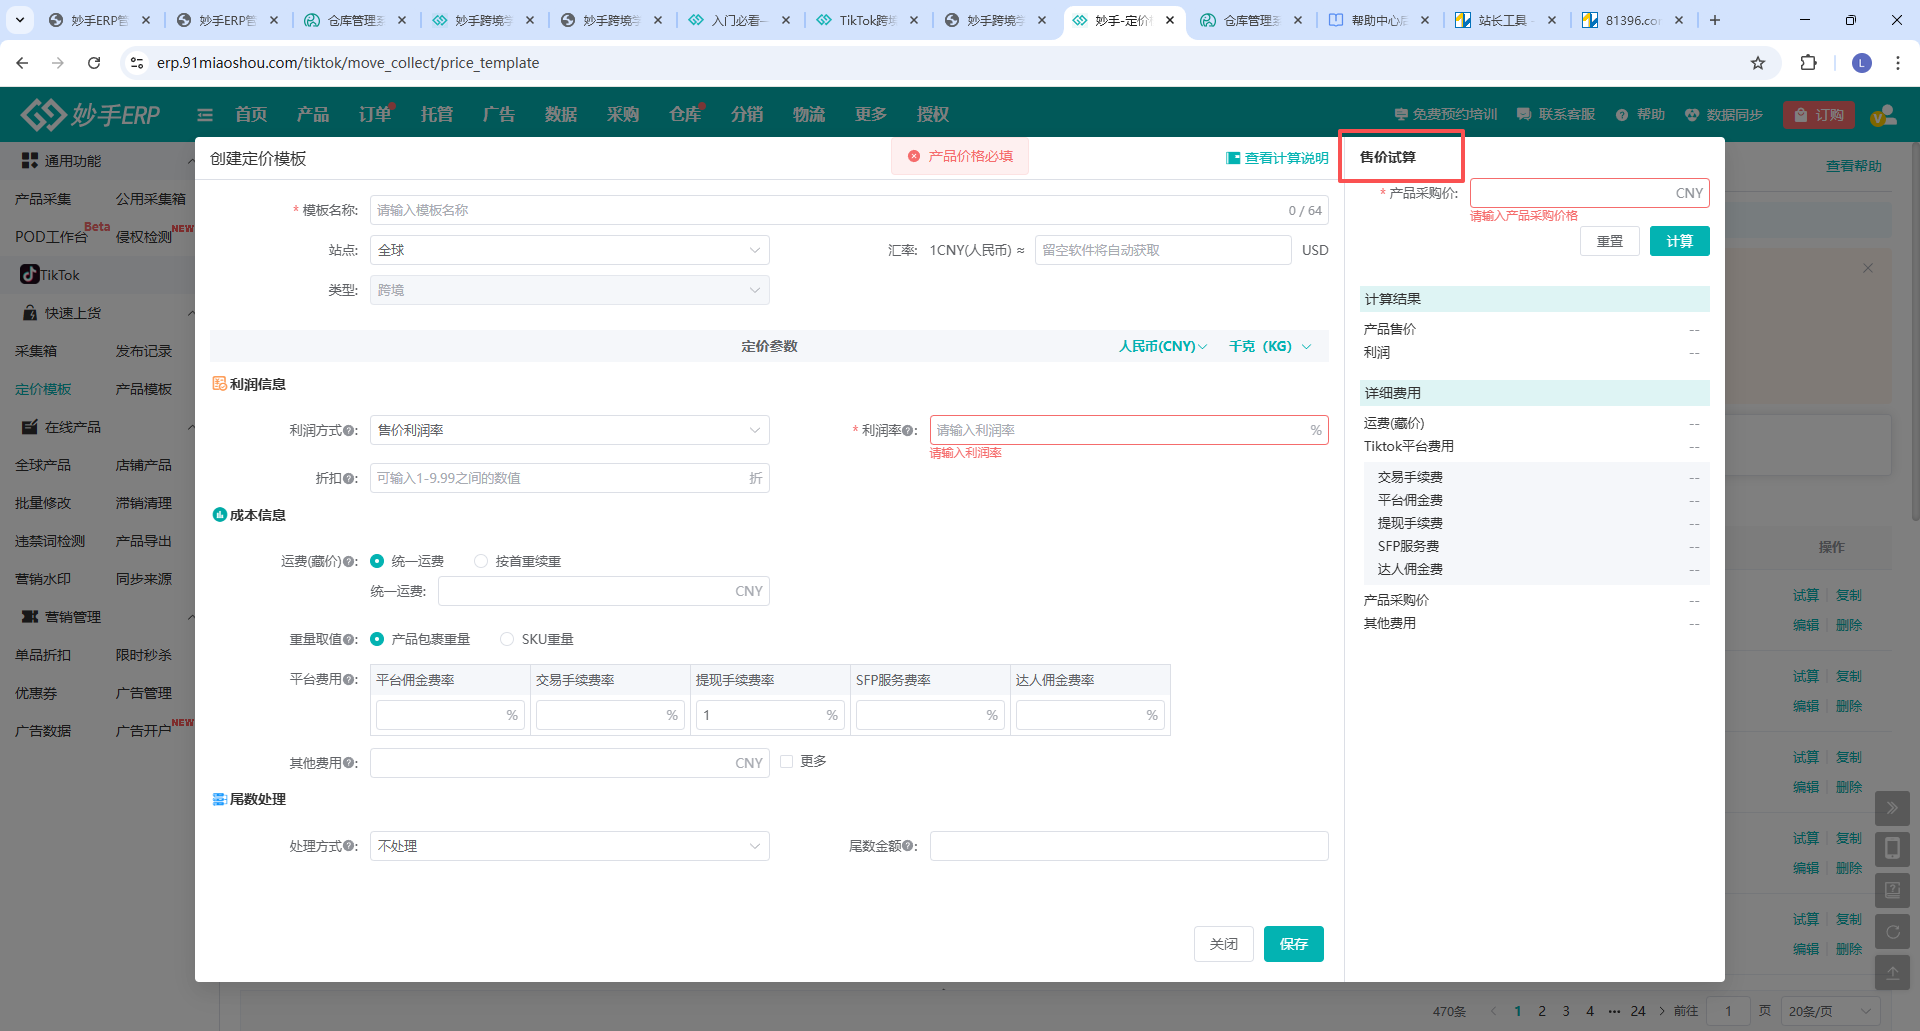Open 利润方式 dropdown with 售价利润率
The width and height of the screenshot is (1920, 1031).
click(x=569, y=431)
